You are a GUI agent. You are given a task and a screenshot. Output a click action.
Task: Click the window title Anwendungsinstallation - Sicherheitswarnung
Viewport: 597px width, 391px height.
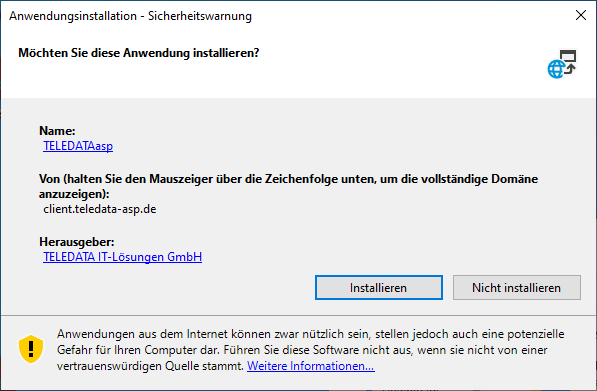(130, 16)
